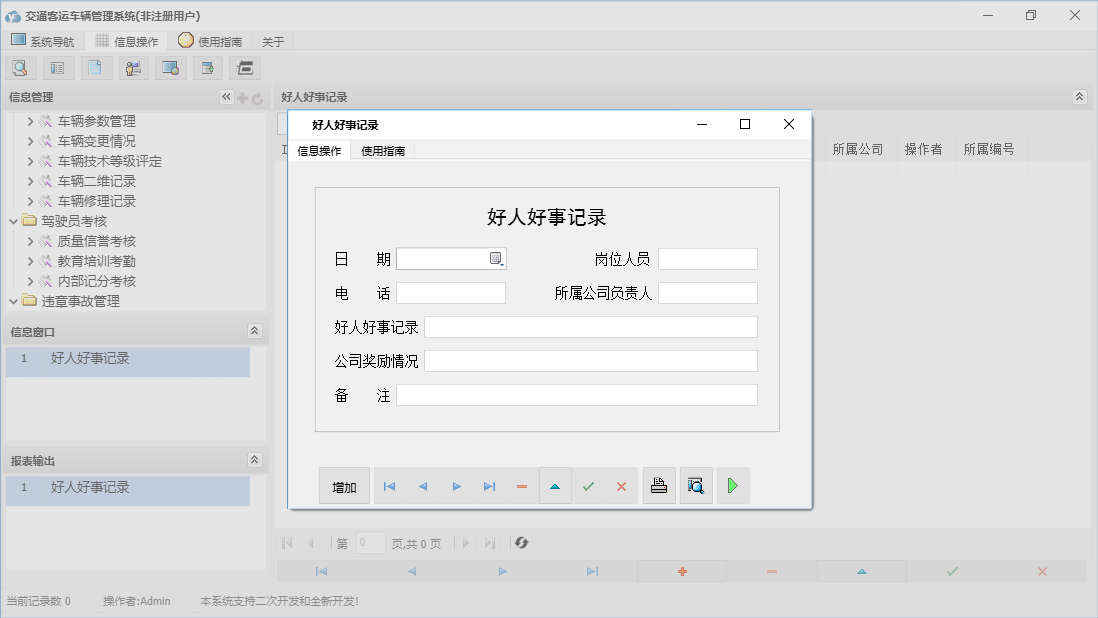Open the 系统导航 menu
This screenshot has width=1098, height=618.
pos(42,41)
